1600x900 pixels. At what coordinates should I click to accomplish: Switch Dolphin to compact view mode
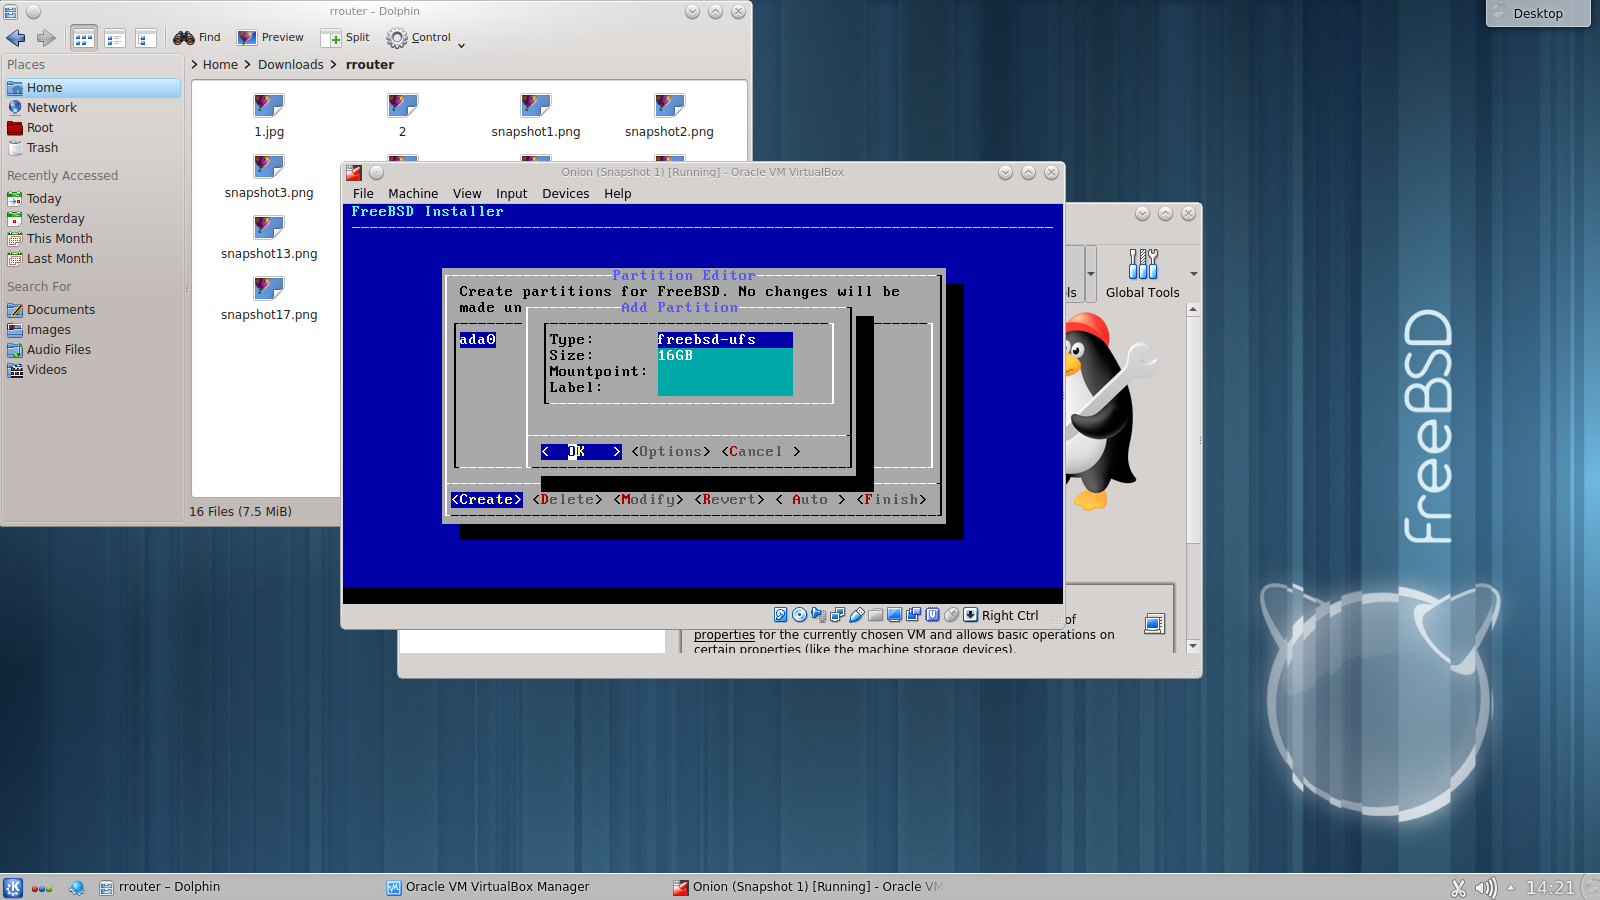click(115, 39)
